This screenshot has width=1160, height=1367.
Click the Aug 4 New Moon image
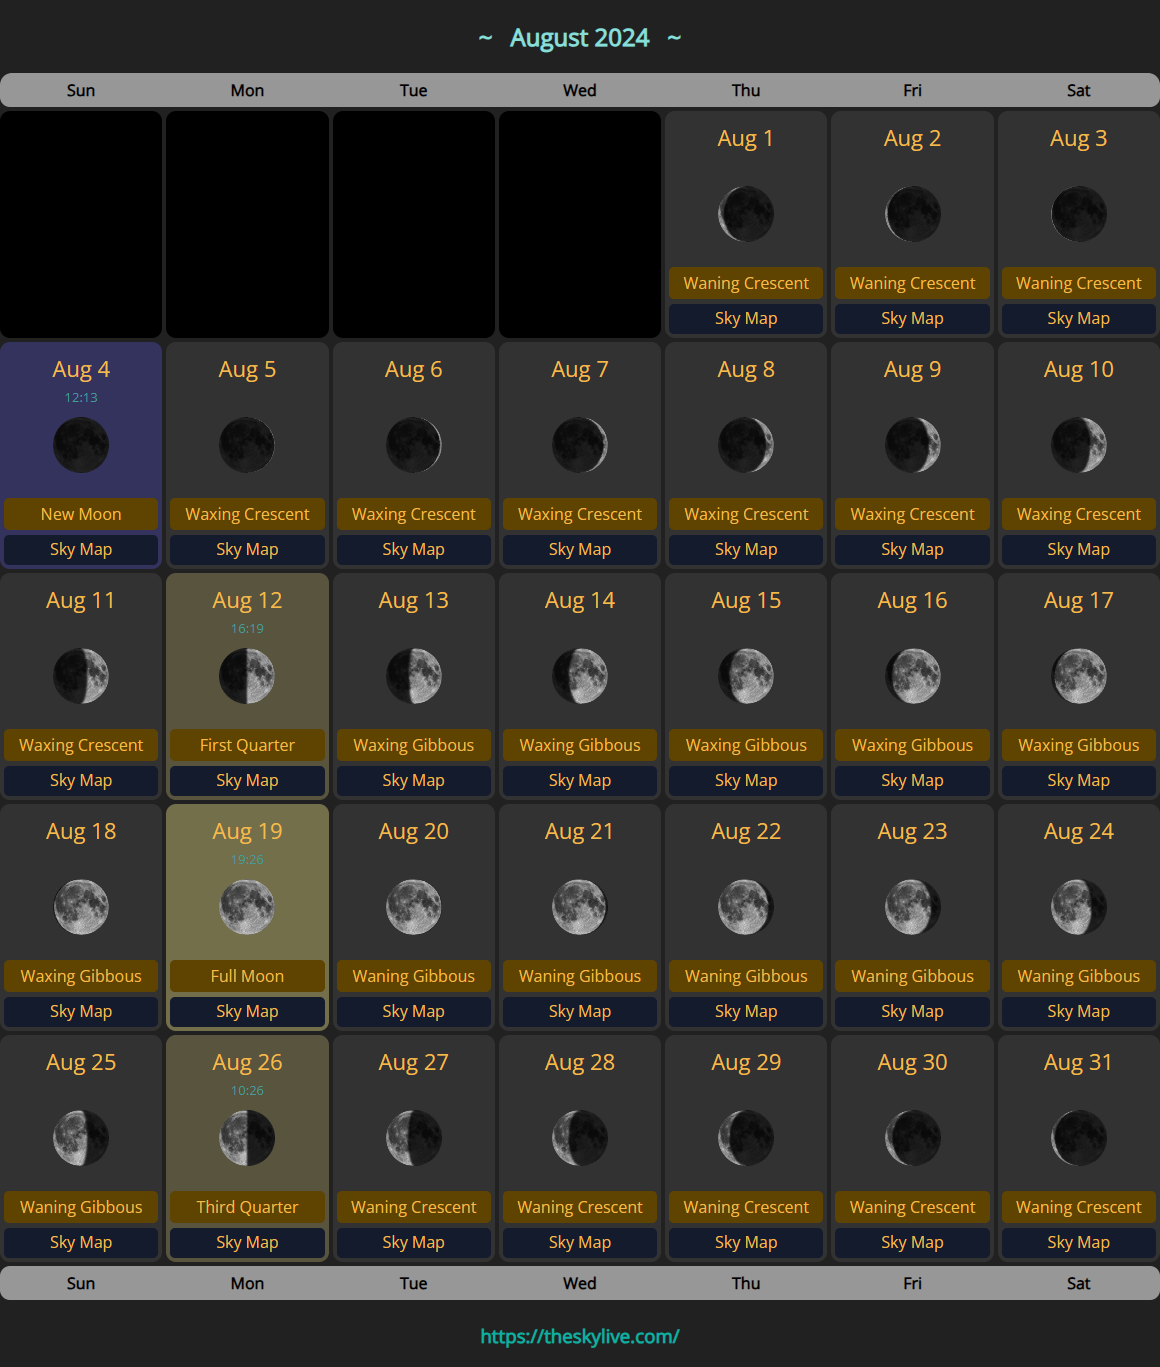(x=81, y=445)
